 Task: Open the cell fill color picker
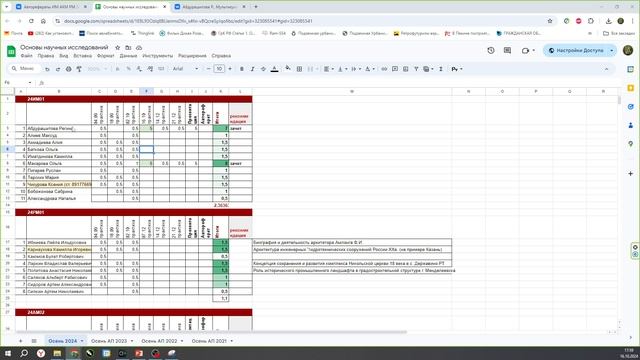pyautogui.click(x=288, y=69)
